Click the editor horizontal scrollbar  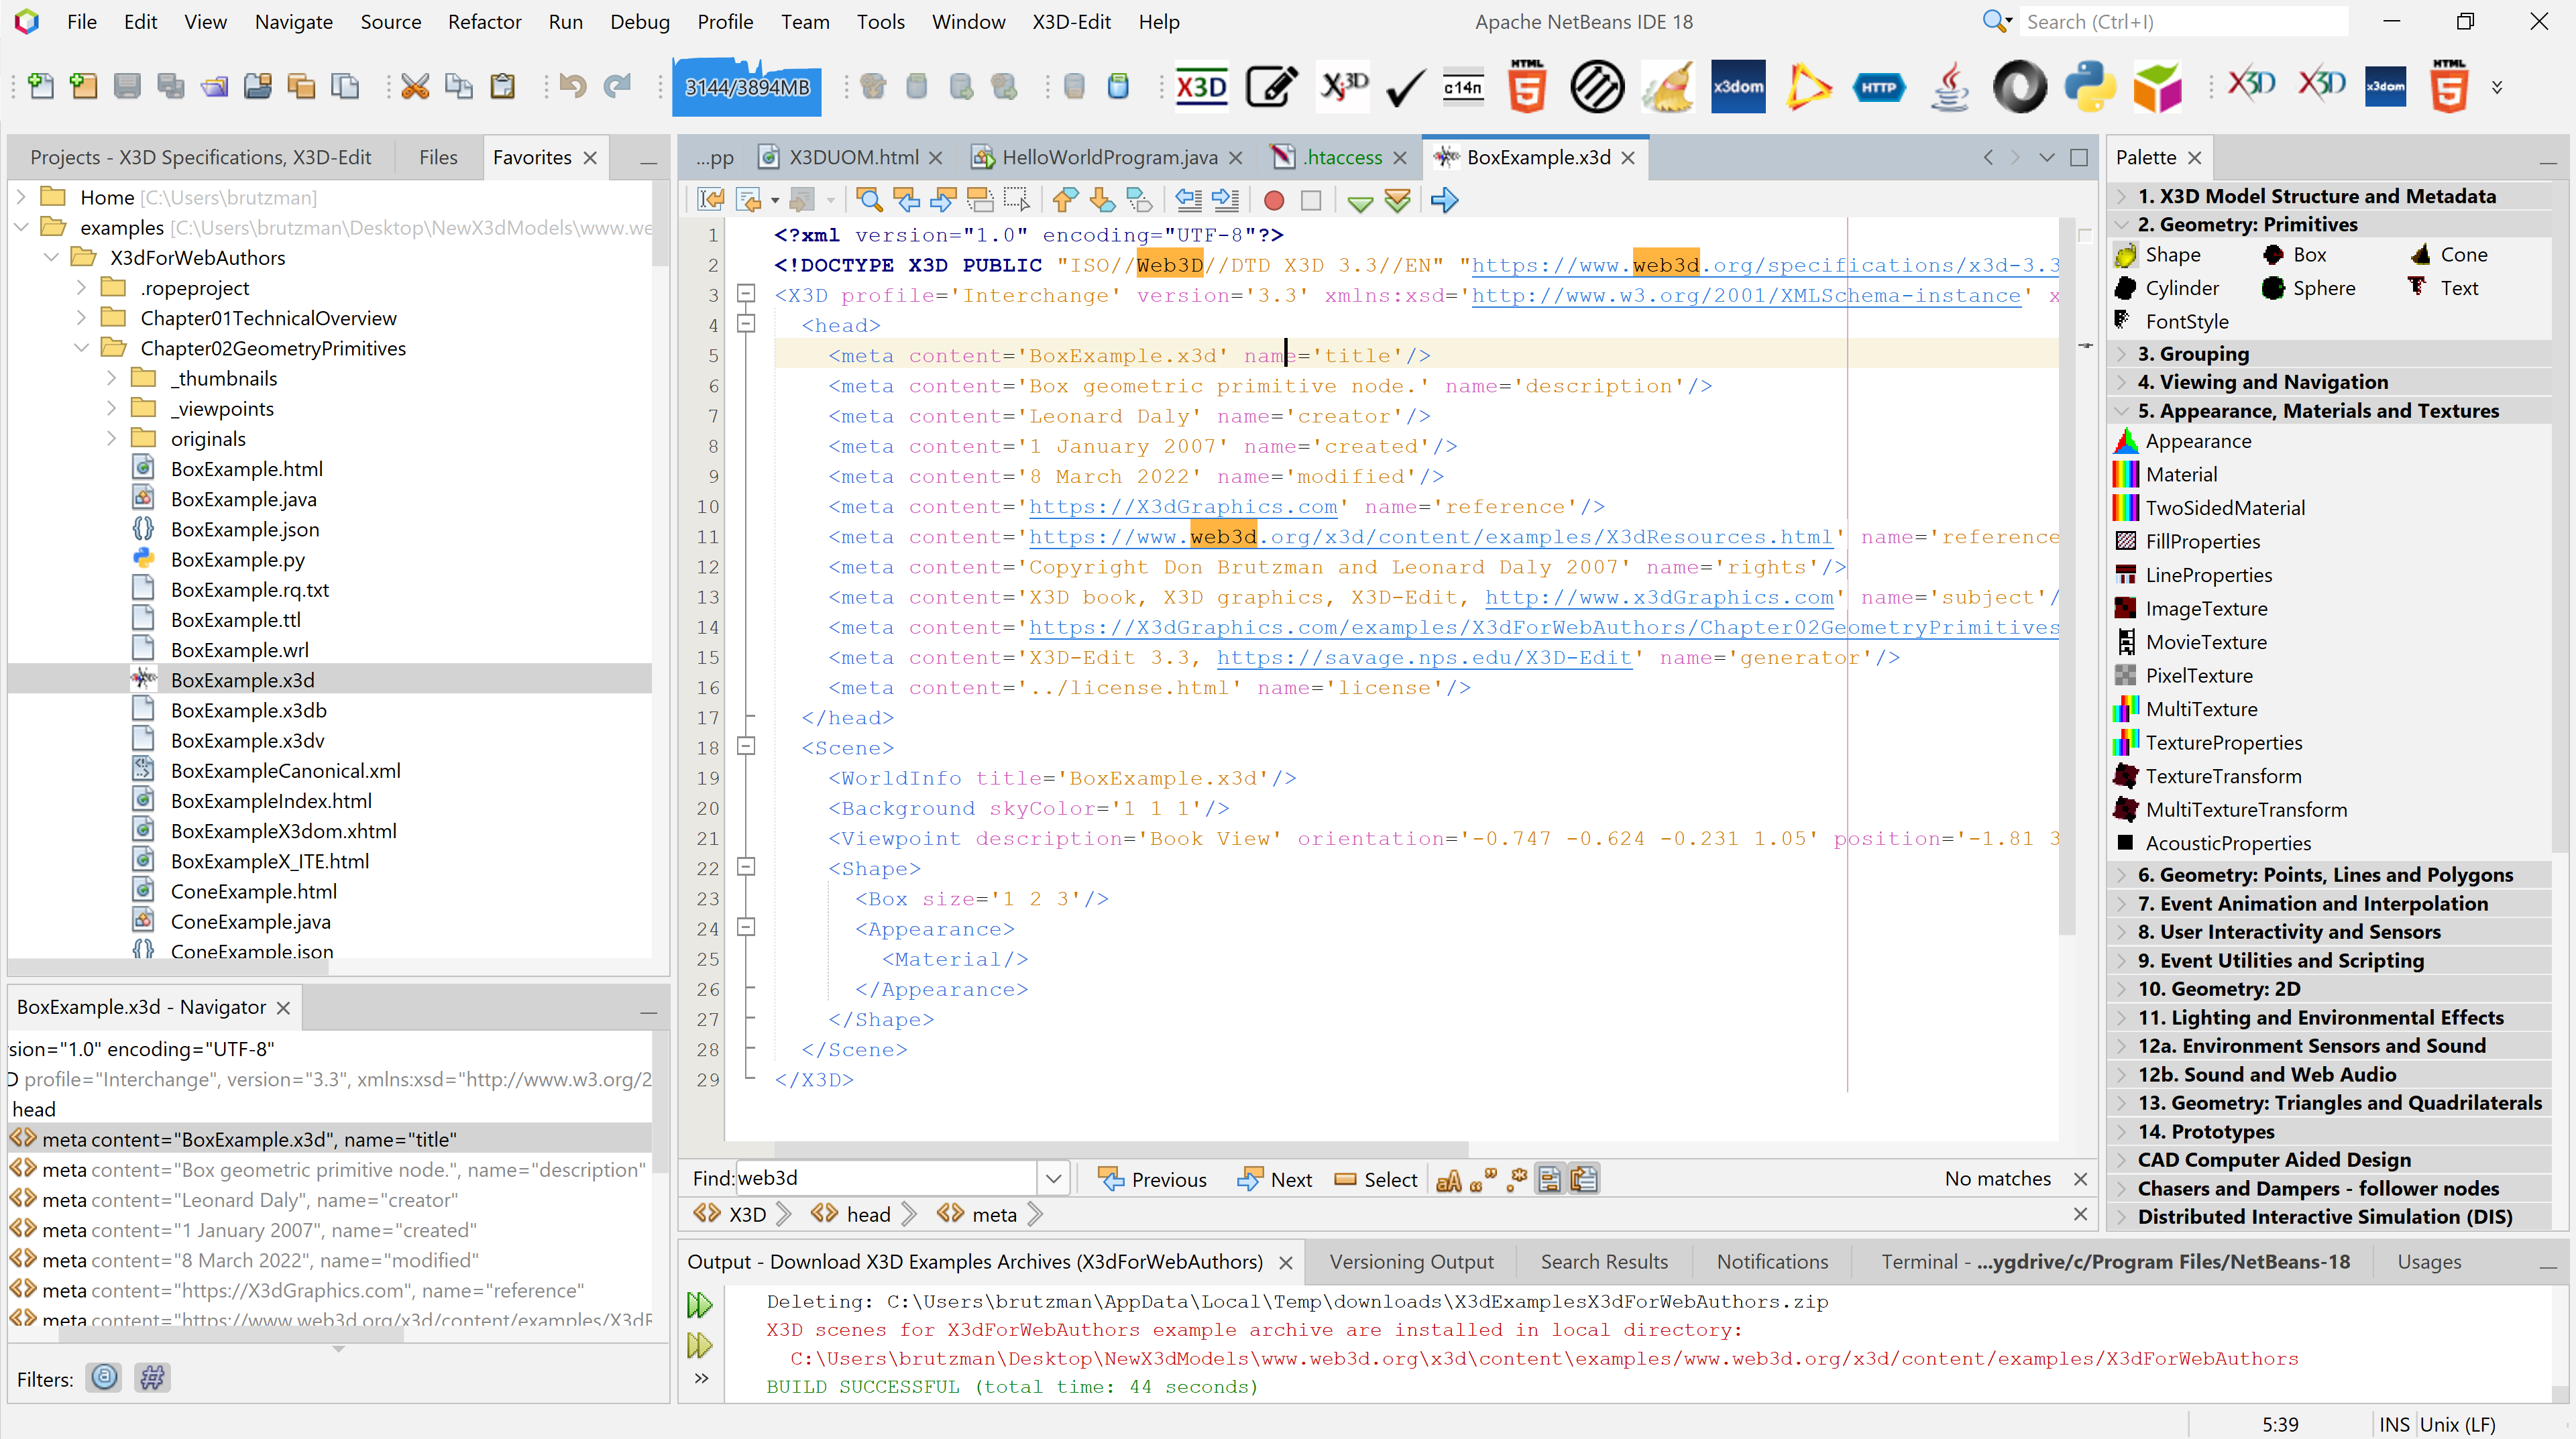[1120, 1149]
